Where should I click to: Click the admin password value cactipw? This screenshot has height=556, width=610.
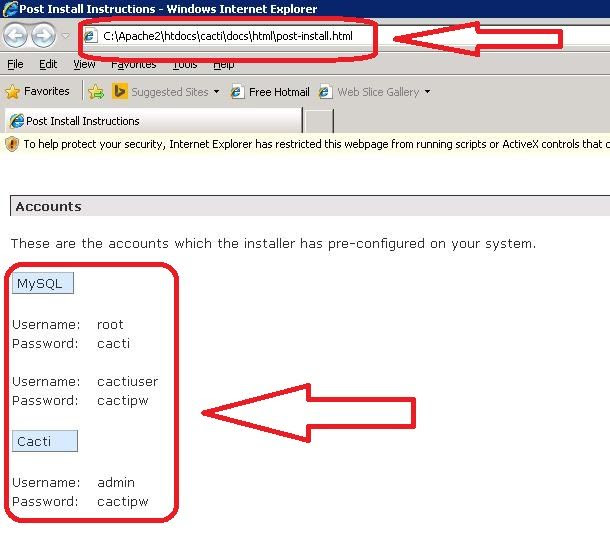pyautogui.click(x=123, y=502)
